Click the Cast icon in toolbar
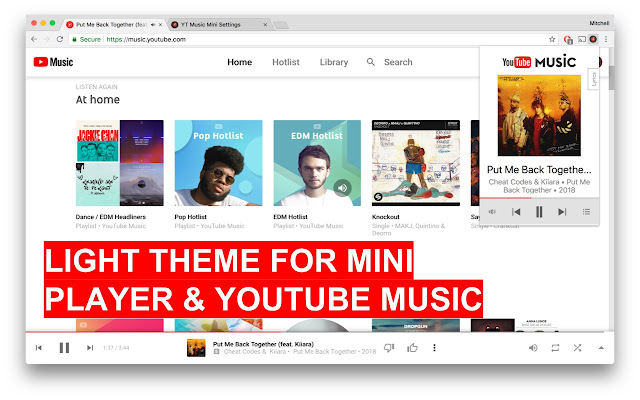The width and height of the screenshot is (640, 400). [x=582, y=39]
